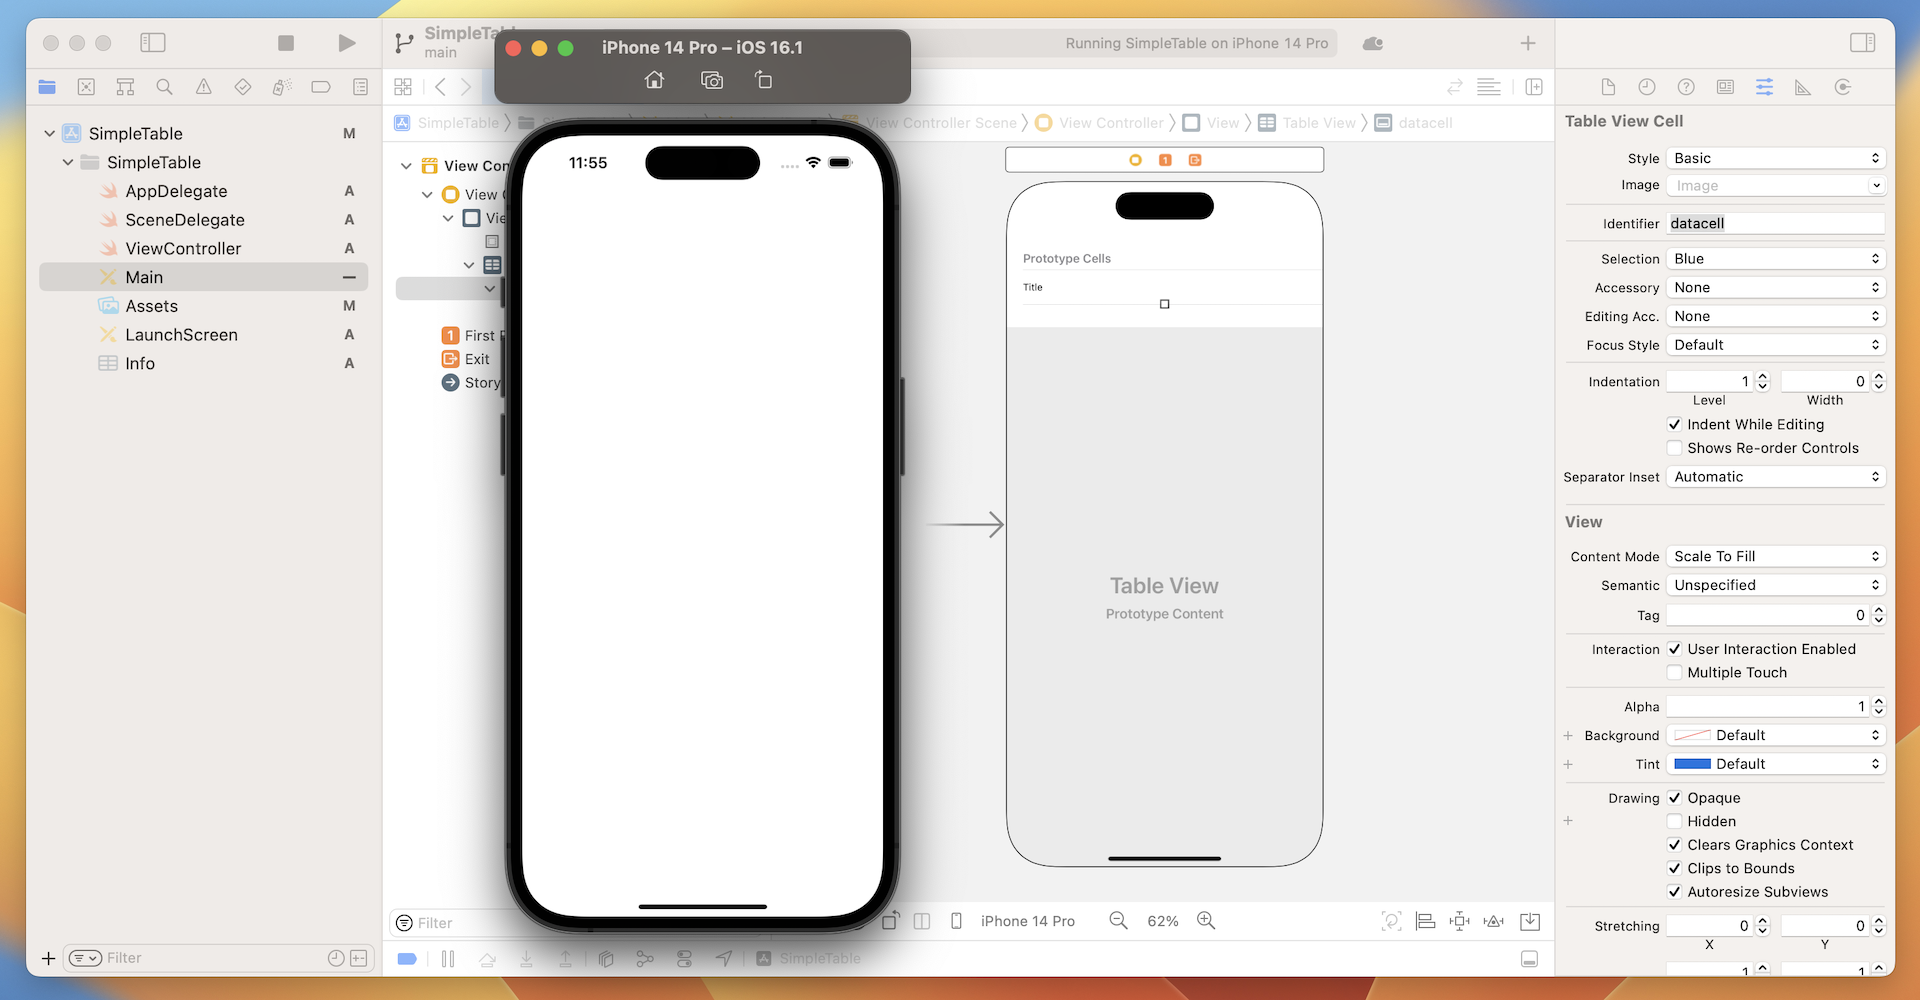
Task: Enable Shows Re-order Controls
Action: [1675, 448]
